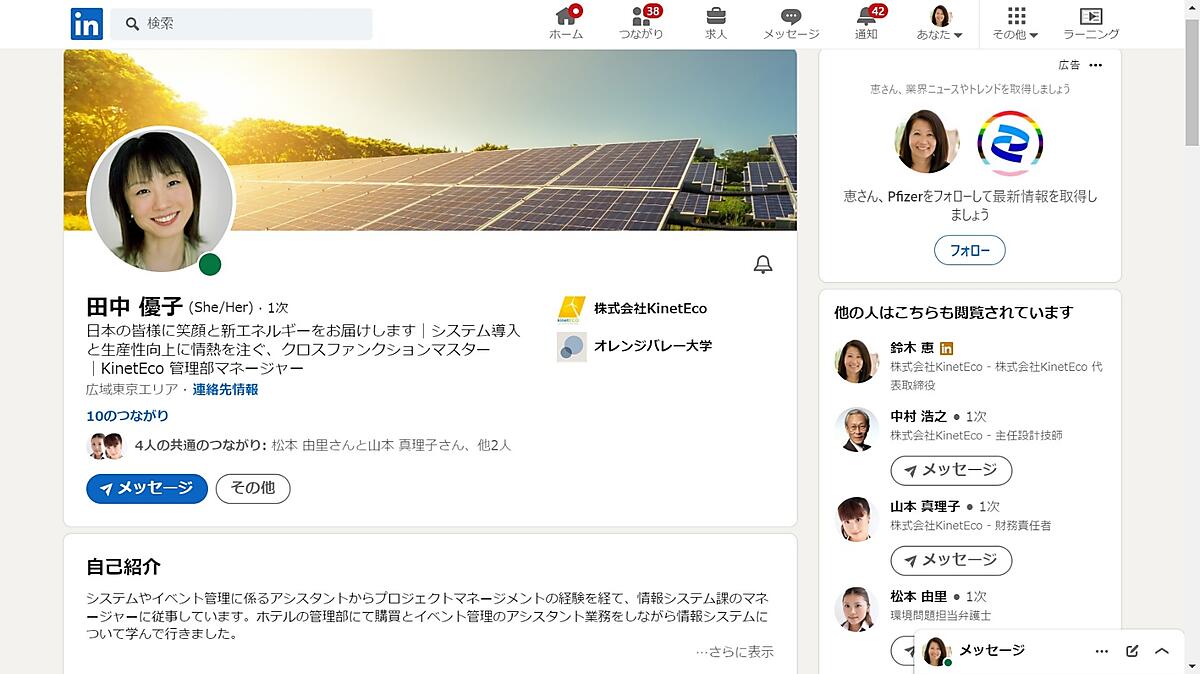Open the ホーム home icon
Viewport: 1200px width, 674px height.
tap(566, 17)
